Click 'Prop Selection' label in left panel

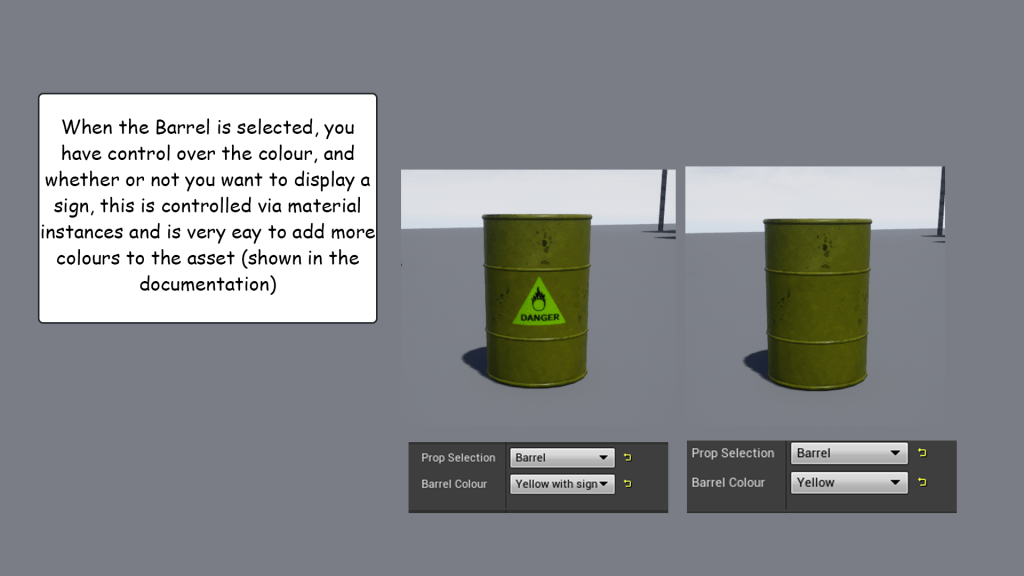coord(458,457)
